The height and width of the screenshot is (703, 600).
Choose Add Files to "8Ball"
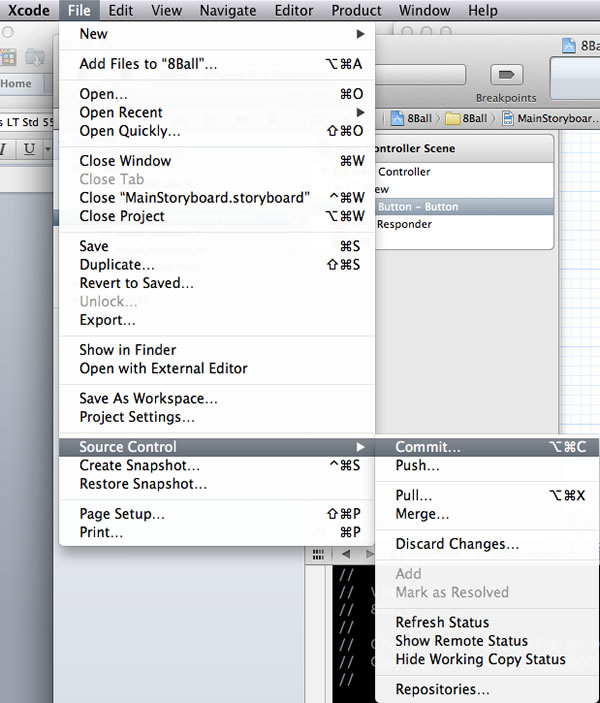[x=217, y=64]
